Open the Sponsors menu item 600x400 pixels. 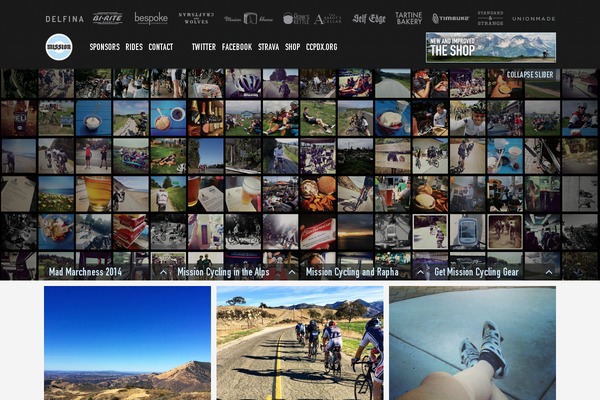click(104, 47)
